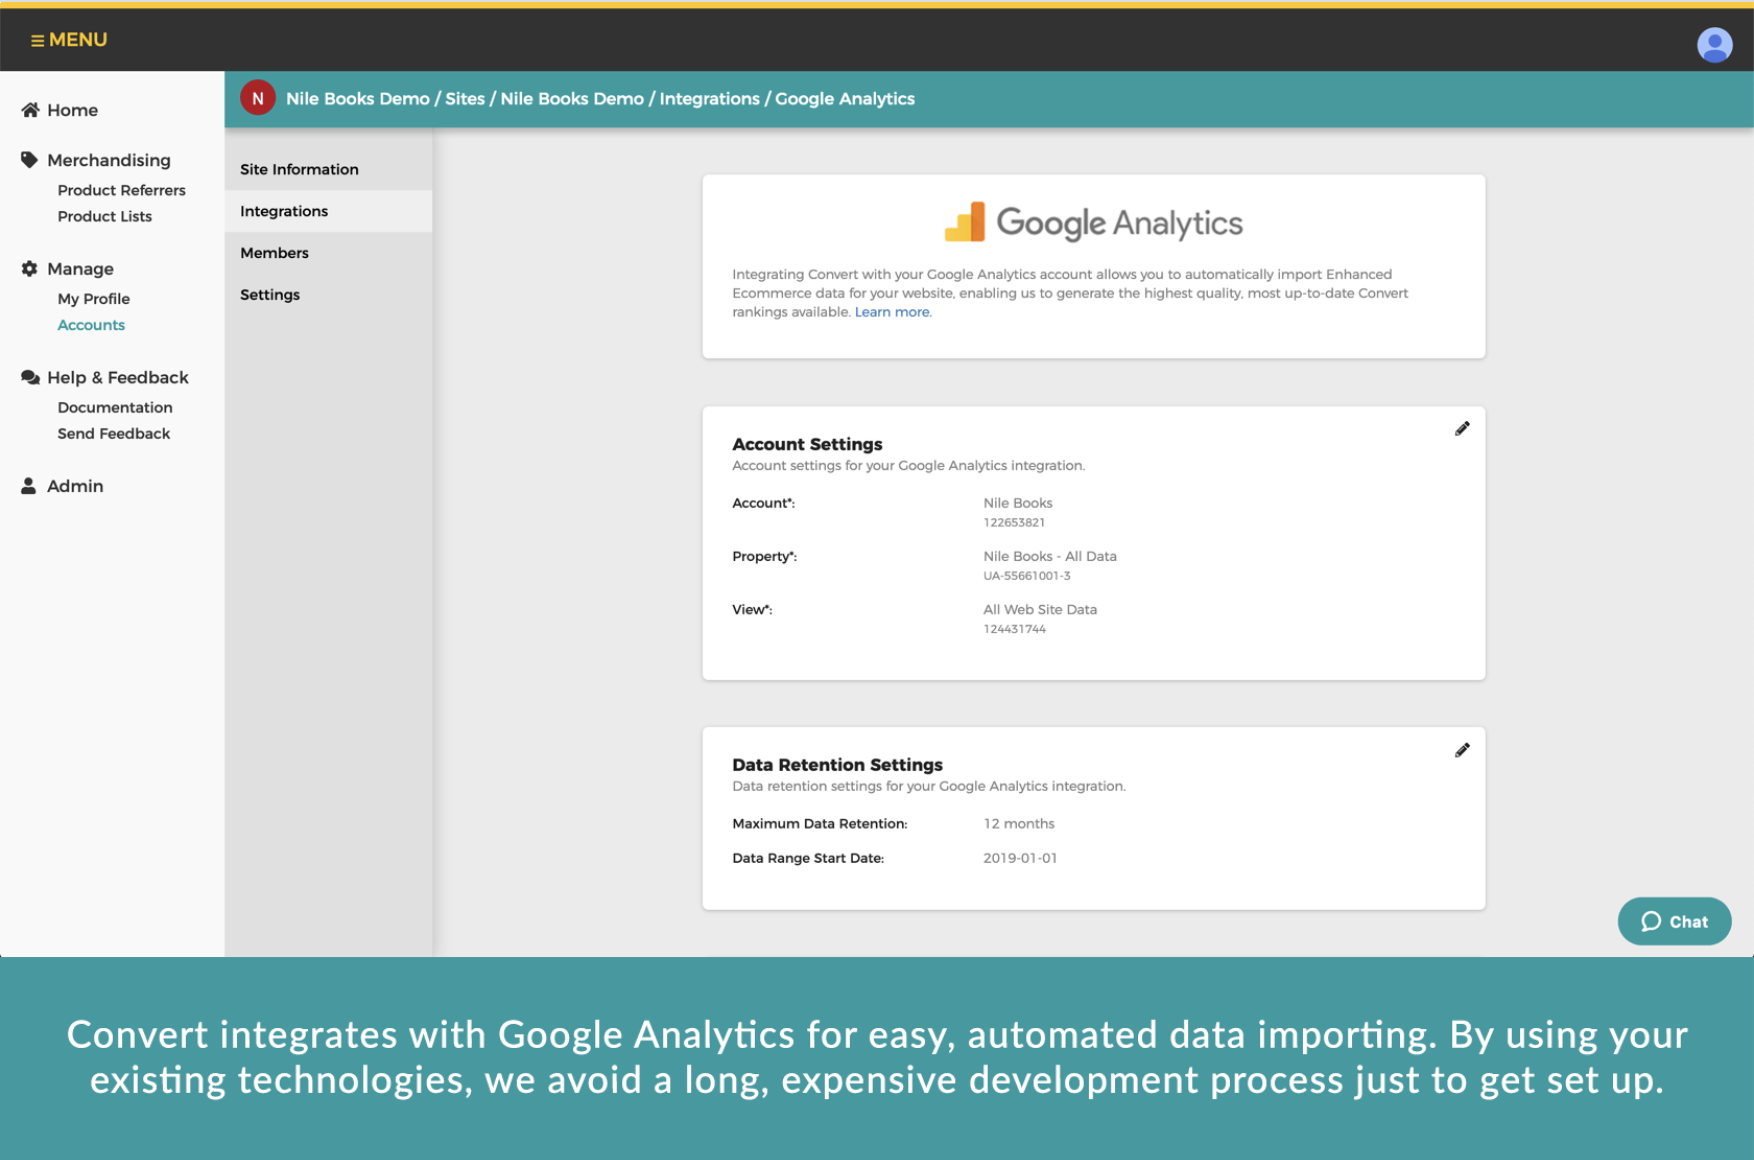This screenshot has width=1754, height=1160.
Task: Click the 2019-01-01 start date value
Action: (x=1020, y=858)
